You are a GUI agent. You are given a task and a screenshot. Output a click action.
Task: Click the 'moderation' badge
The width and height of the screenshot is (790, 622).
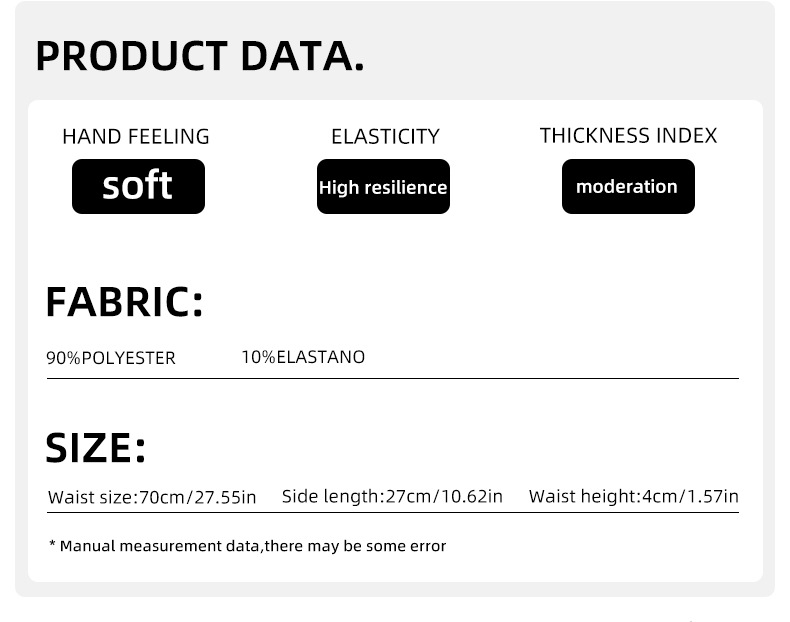(627, 186)
